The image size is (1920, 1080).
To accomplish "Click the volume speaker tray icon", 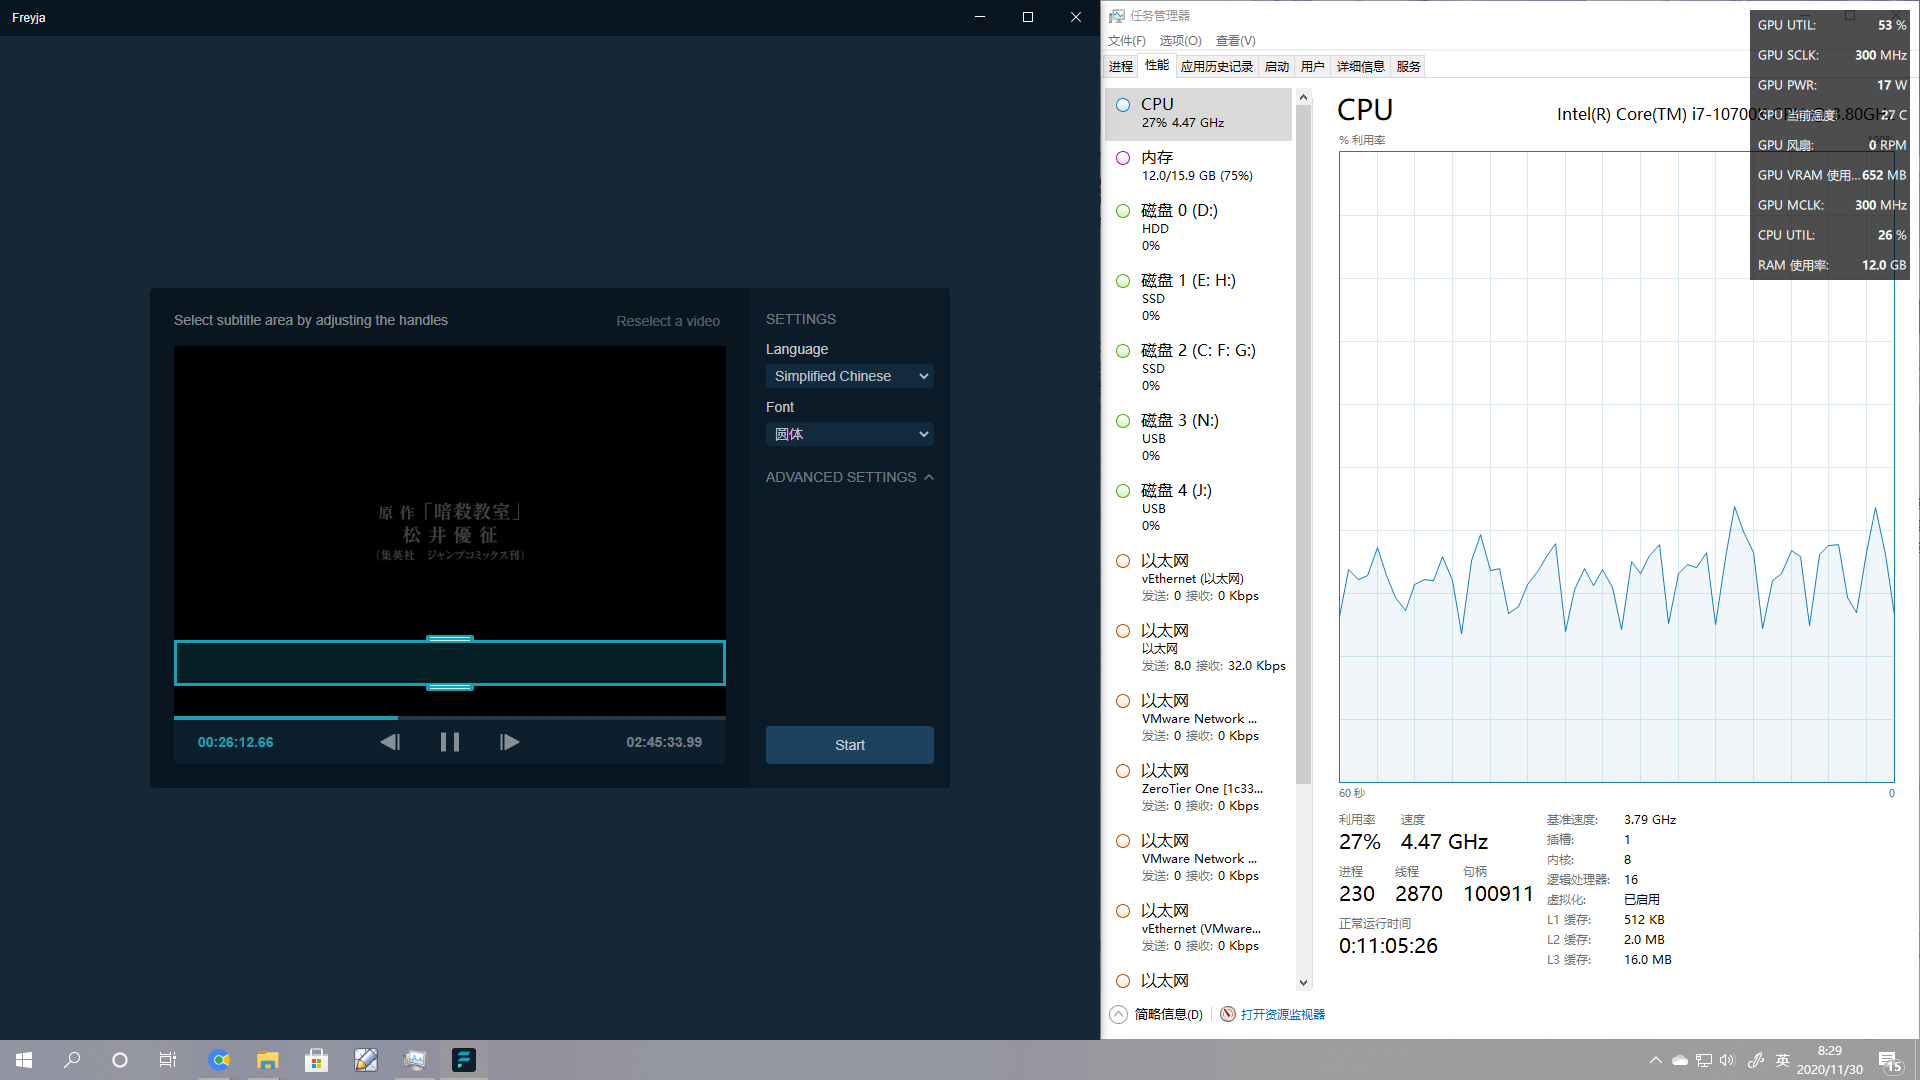I will click(1727, 1060).
